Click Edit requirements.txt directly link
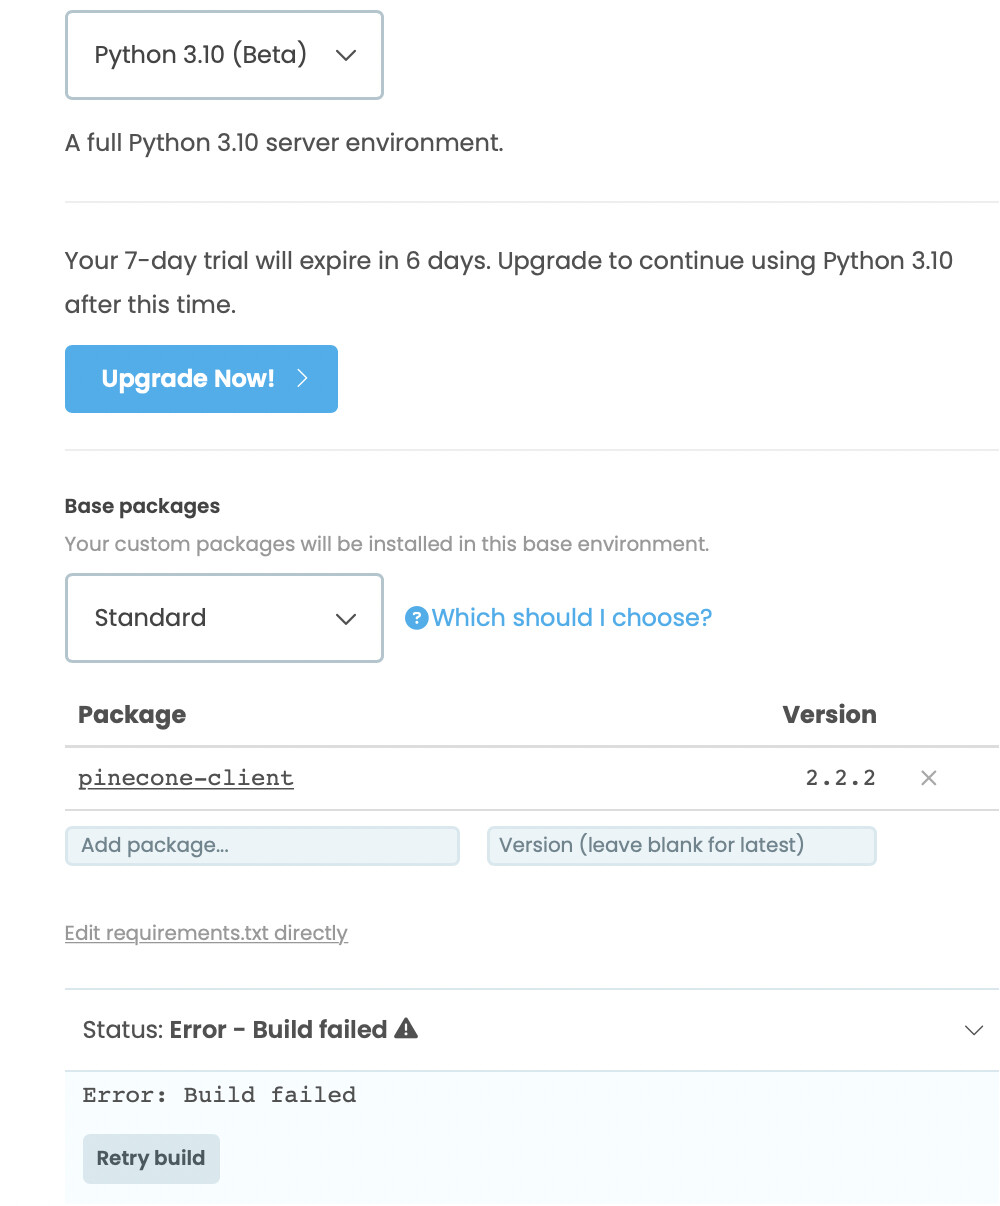This screenshot has height=1206, width=1000. click(206, 933)
